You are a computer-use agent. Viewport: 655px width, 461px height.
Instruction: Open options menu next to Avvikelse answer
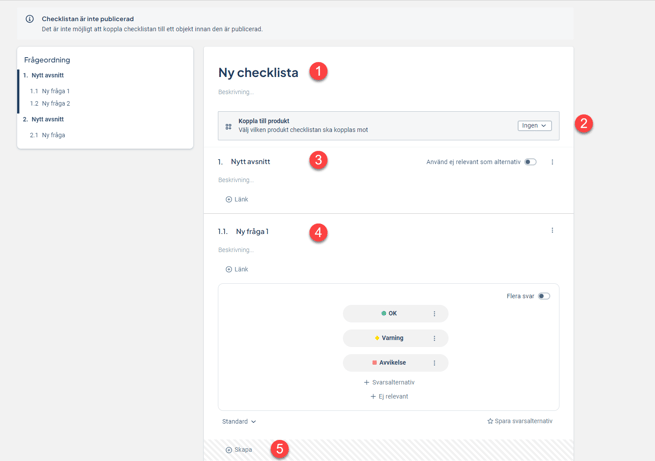coord(434,363)
